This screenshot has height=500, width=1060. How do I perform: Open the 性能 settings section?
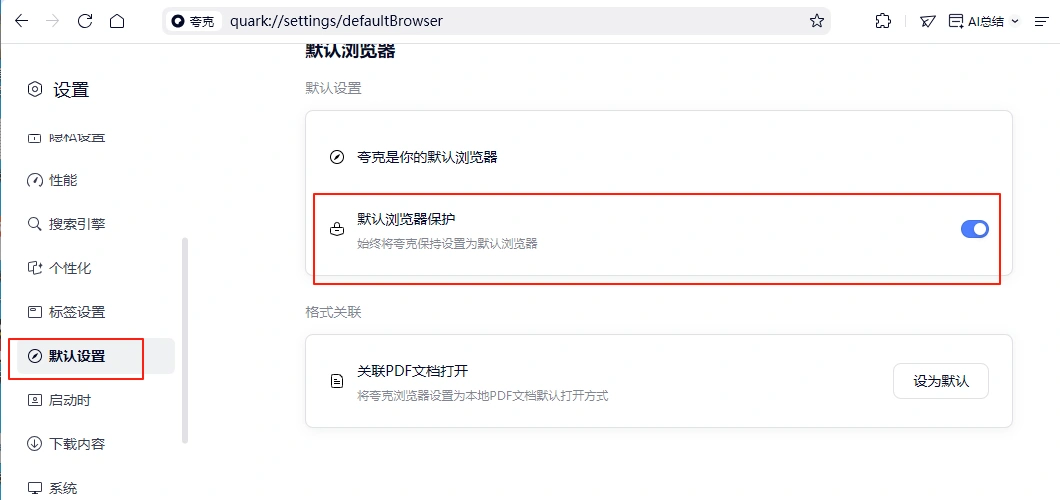click(62, 180)
